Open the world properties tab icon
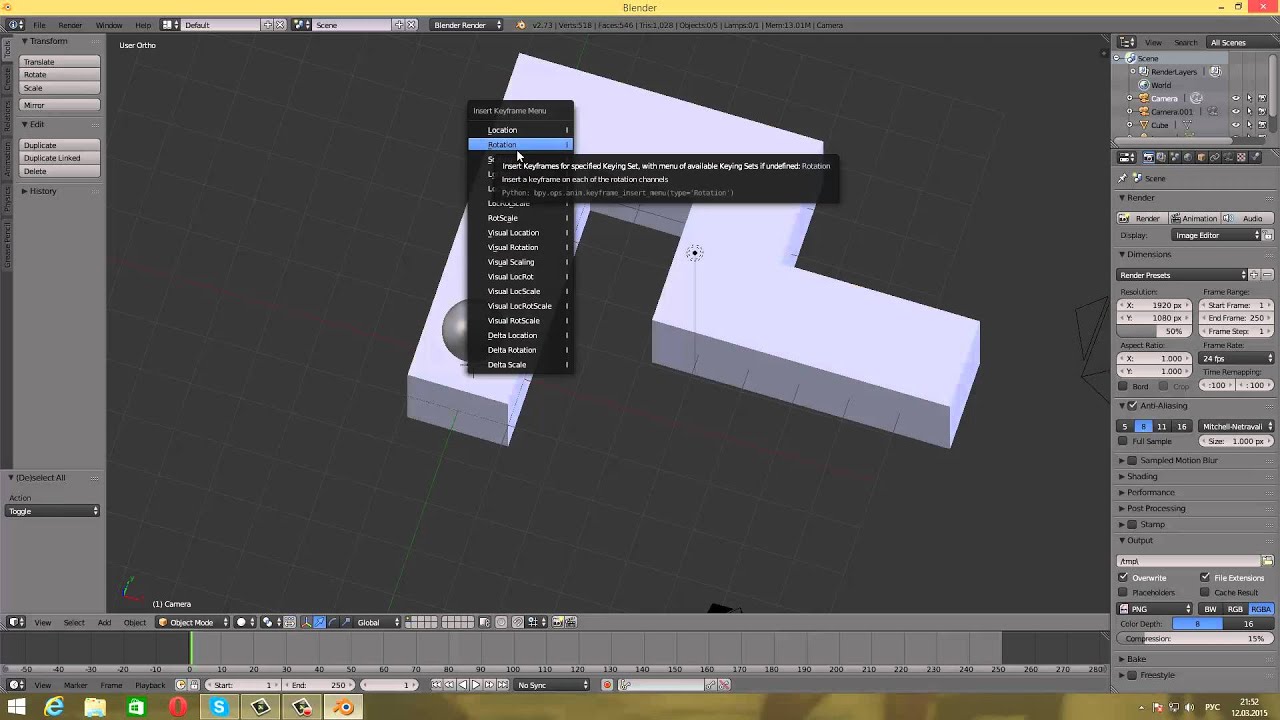This screenshot has height=720, width=1280. pyautogui.click(x=1188, y=157)
